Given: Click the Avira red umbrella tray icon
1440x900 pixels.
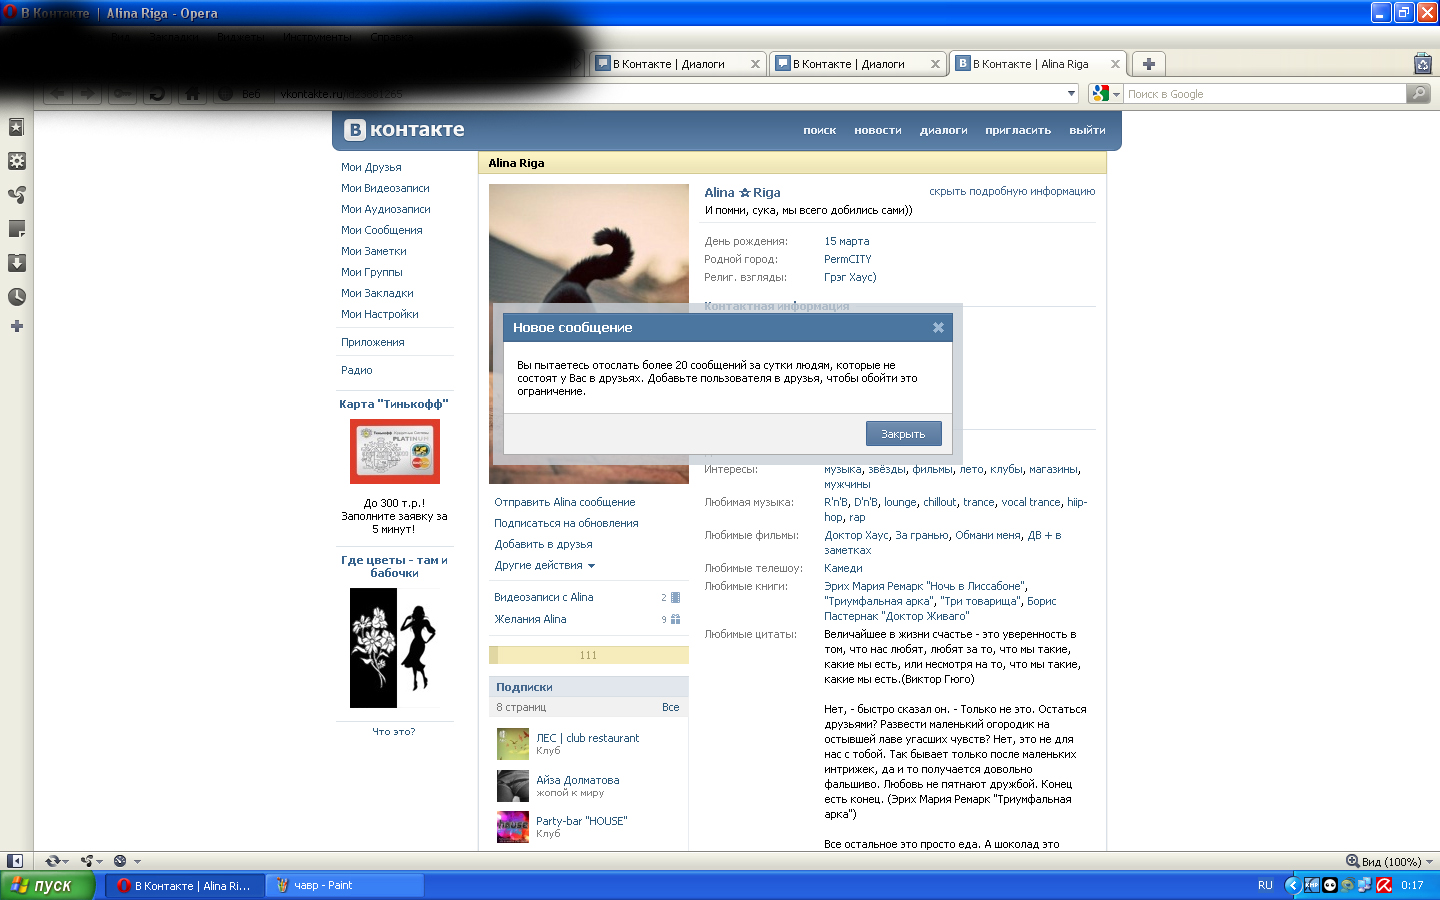Looking at the screenshot, I should (1384, 885).
